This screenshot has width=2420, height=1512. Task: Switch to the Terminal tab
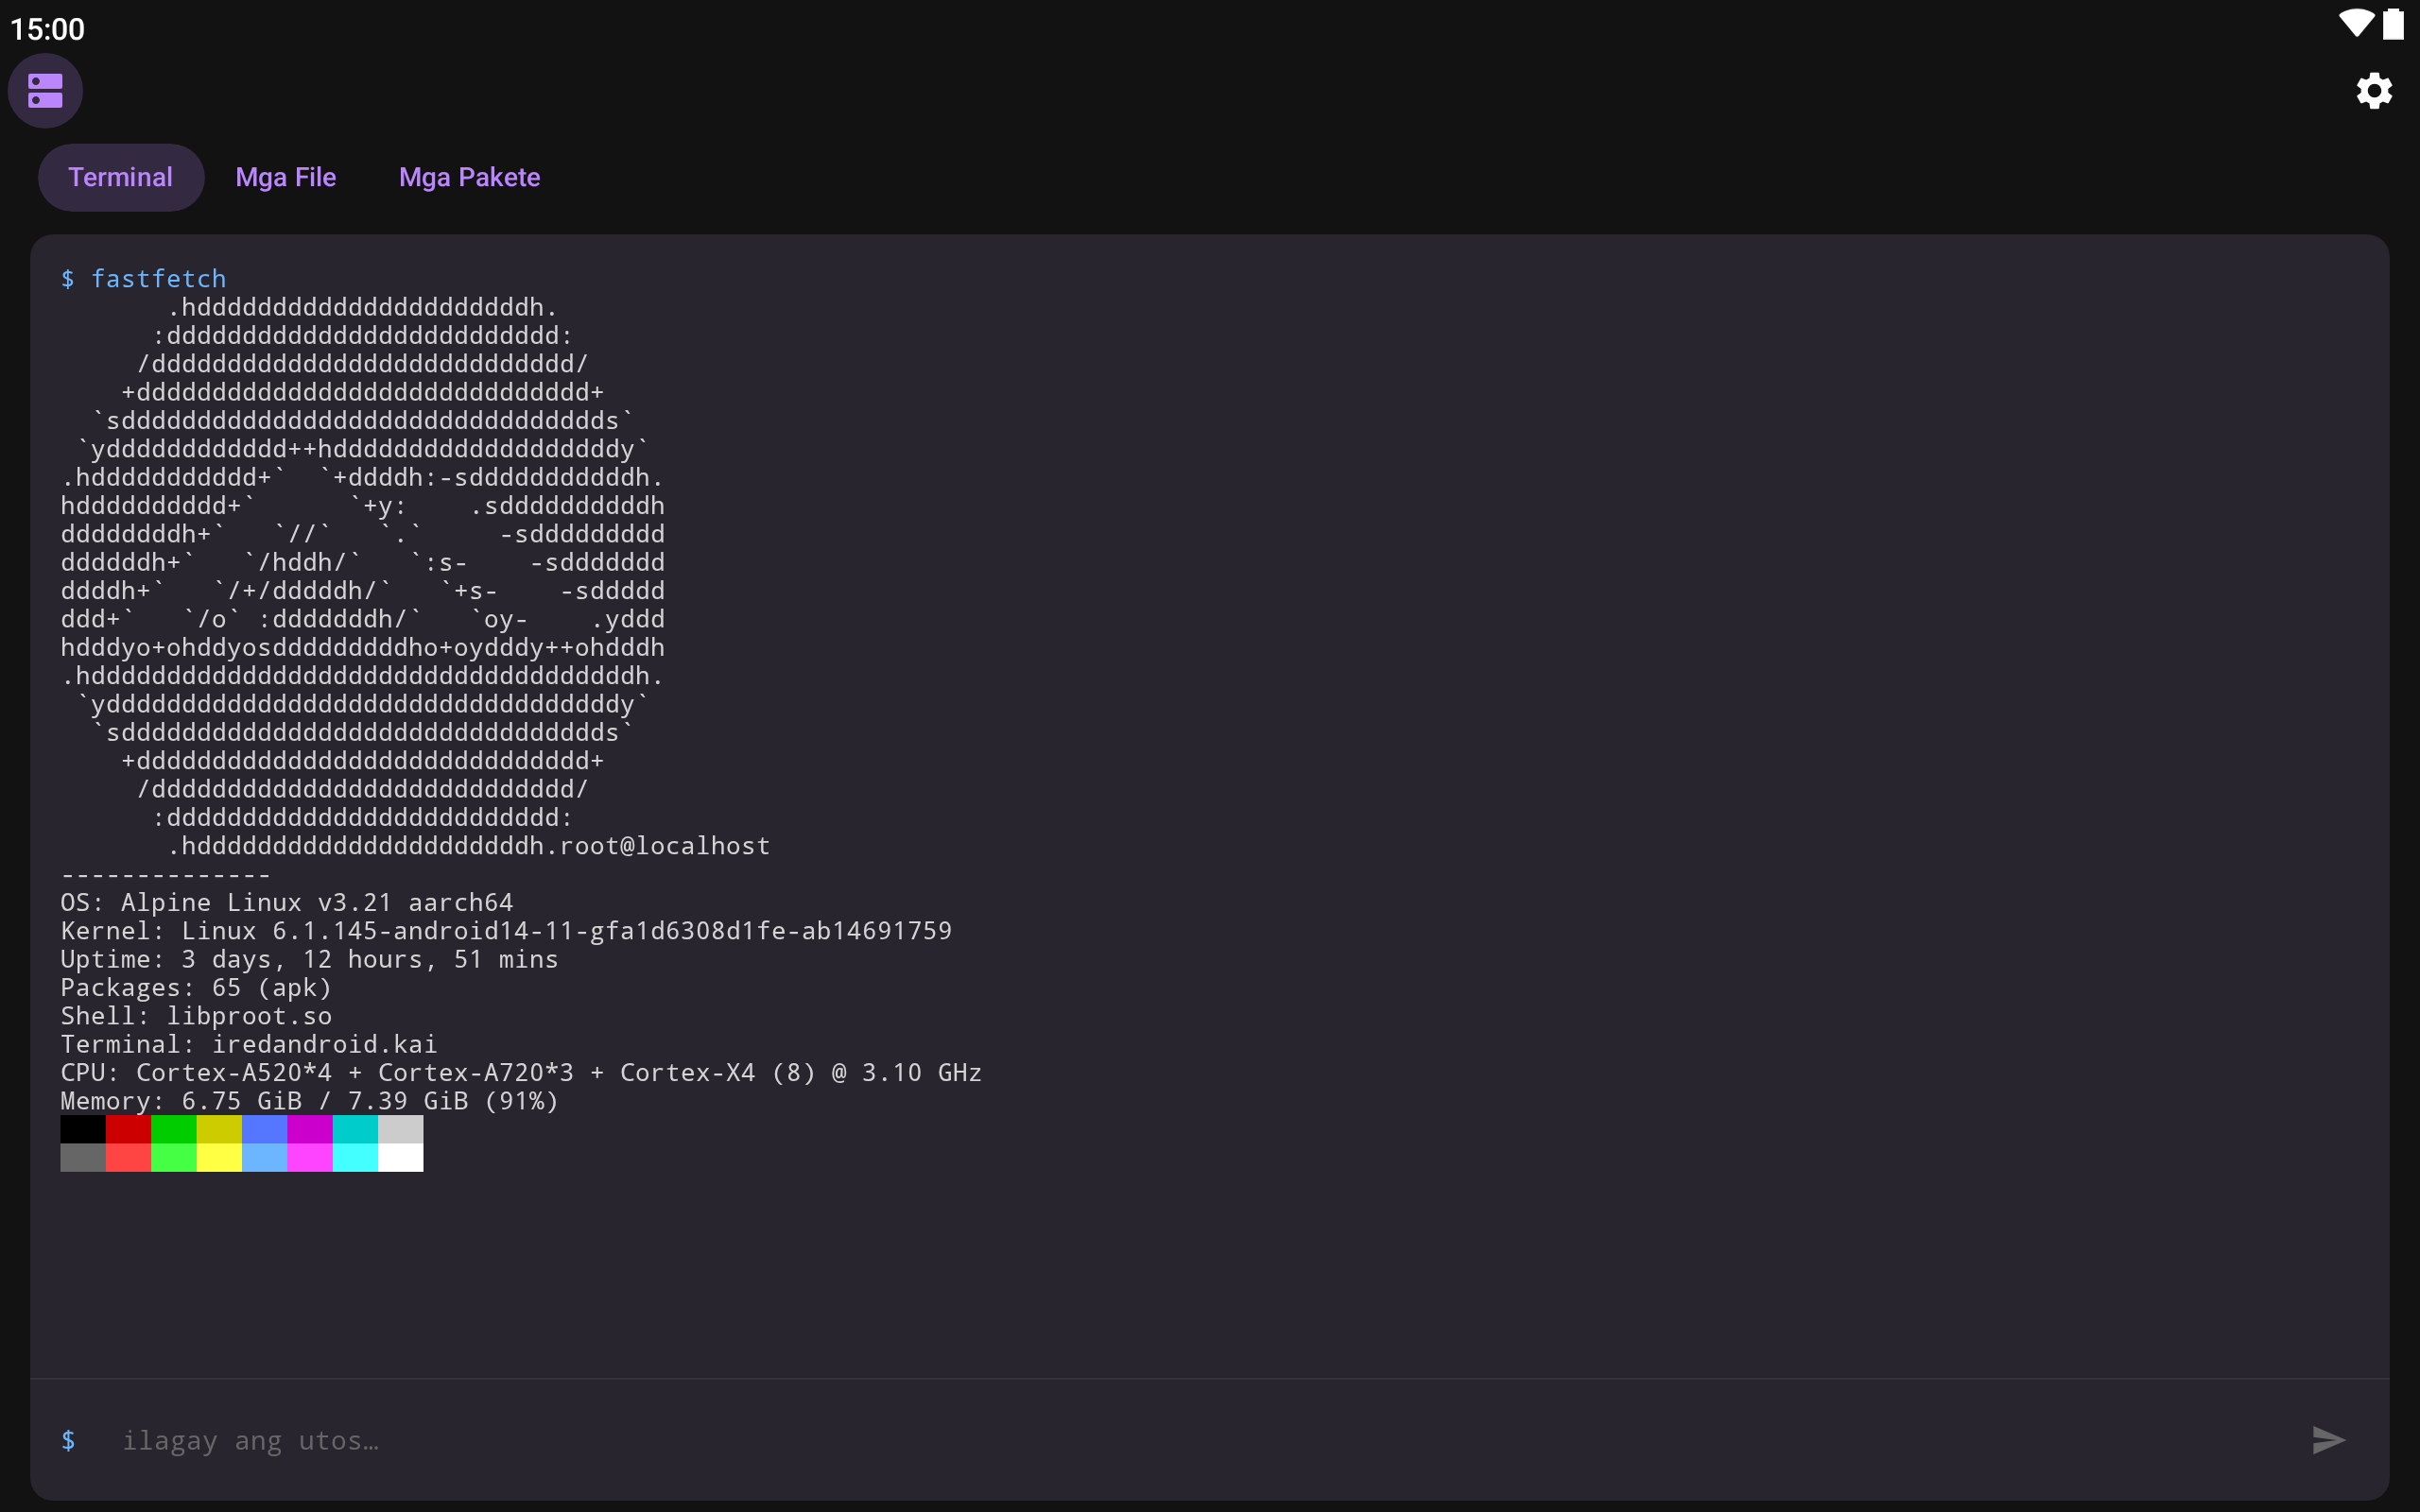pyautogui.click(x=121, y=177)
